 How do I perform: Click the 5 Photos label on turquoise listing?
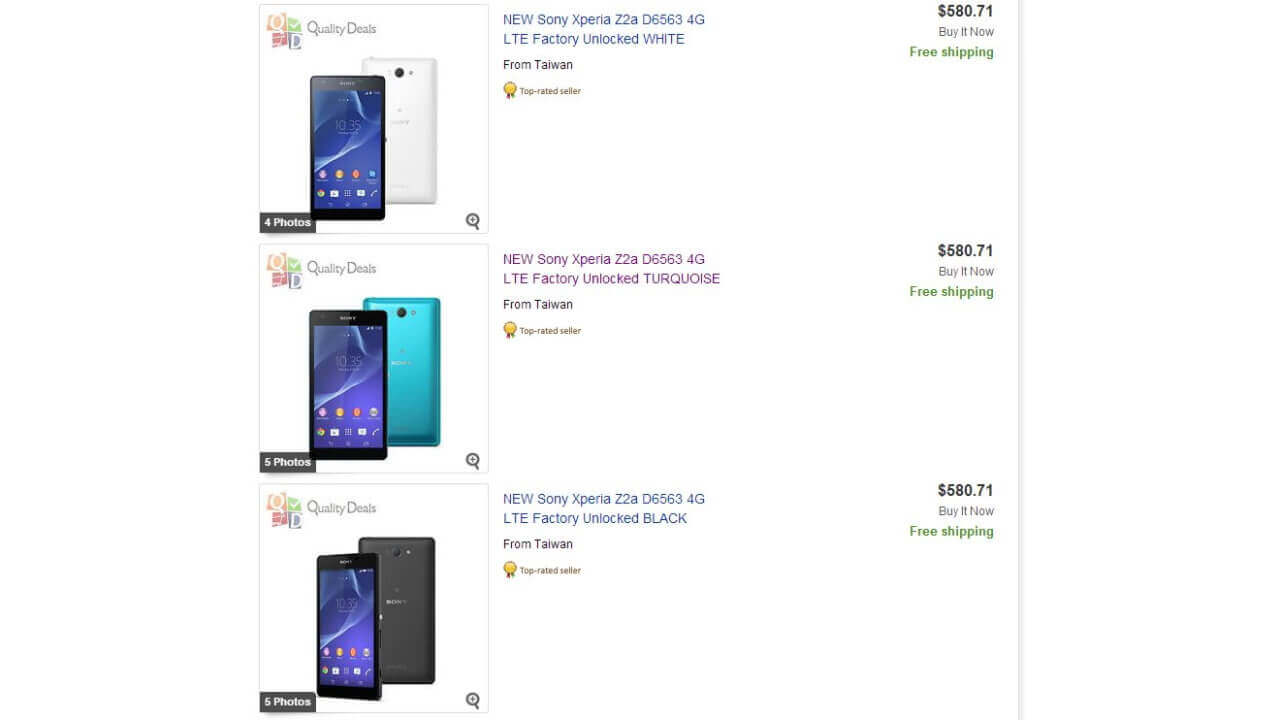(287, 462)
